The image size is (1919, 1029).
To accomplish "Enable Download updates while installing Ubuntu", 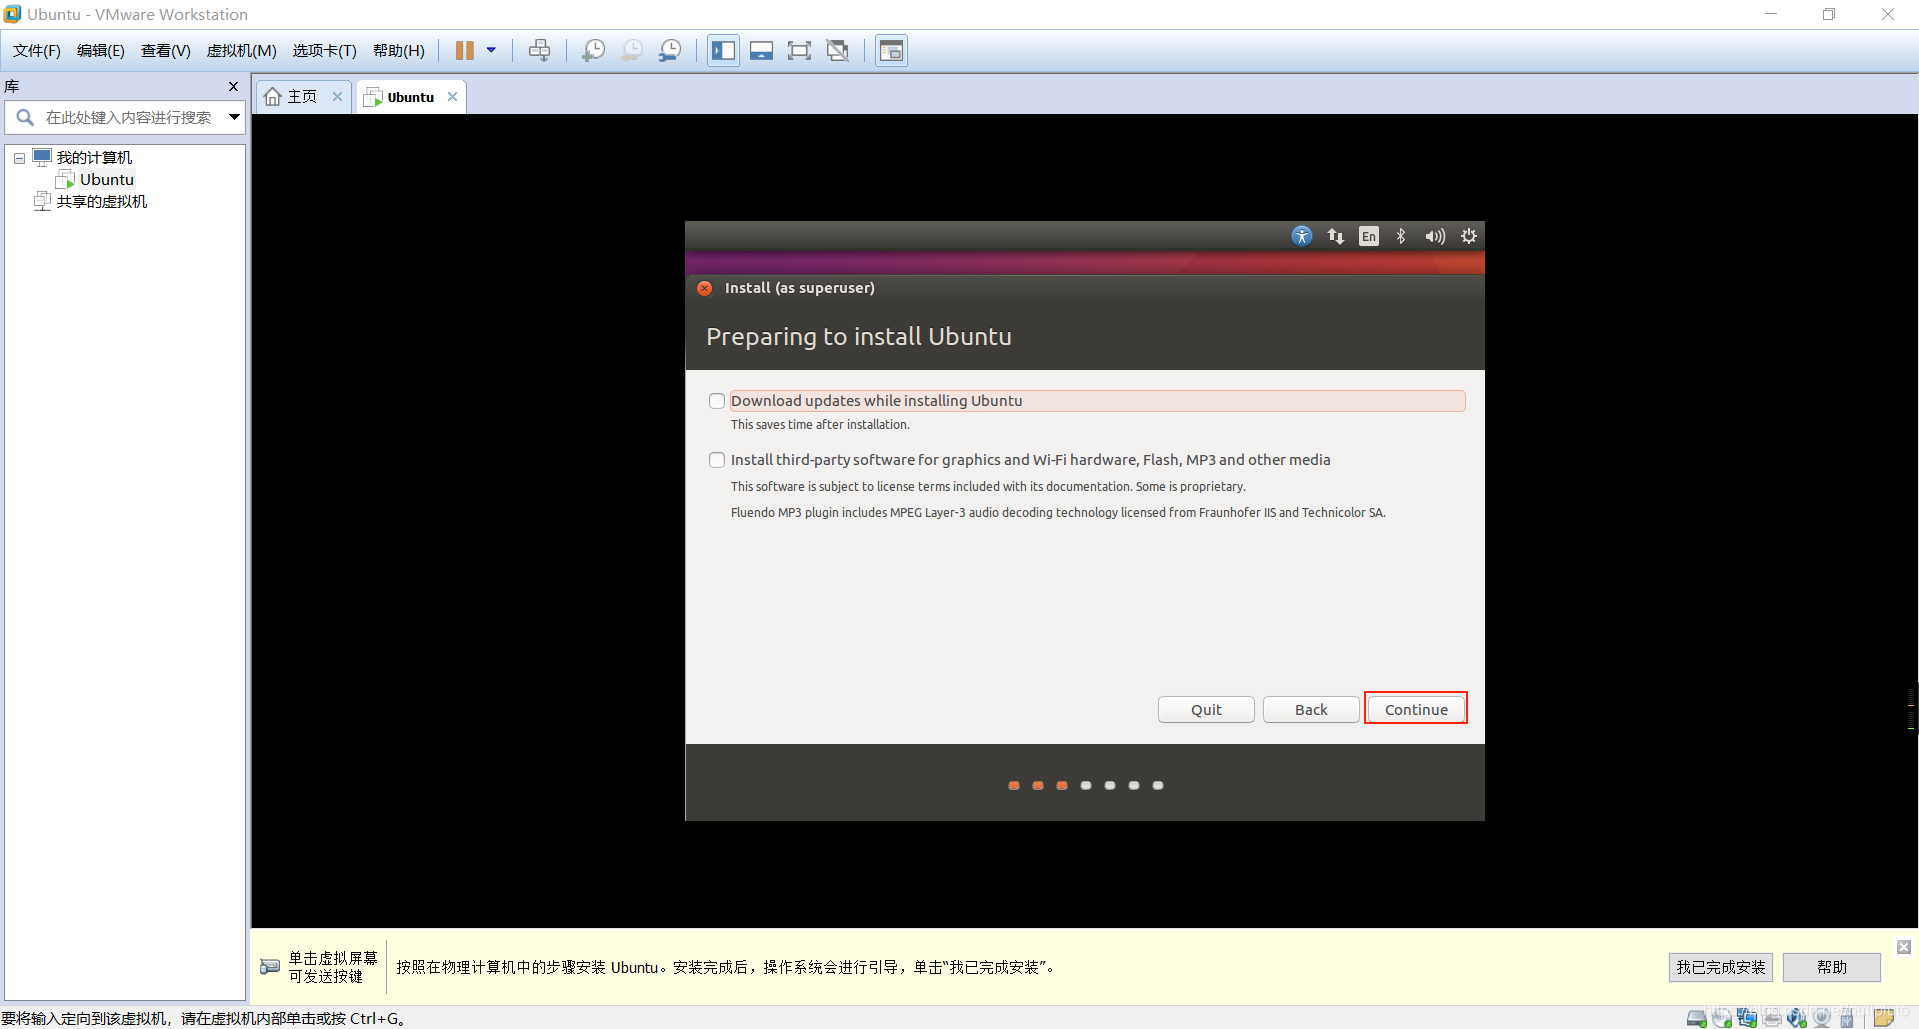I will point(717,401).
